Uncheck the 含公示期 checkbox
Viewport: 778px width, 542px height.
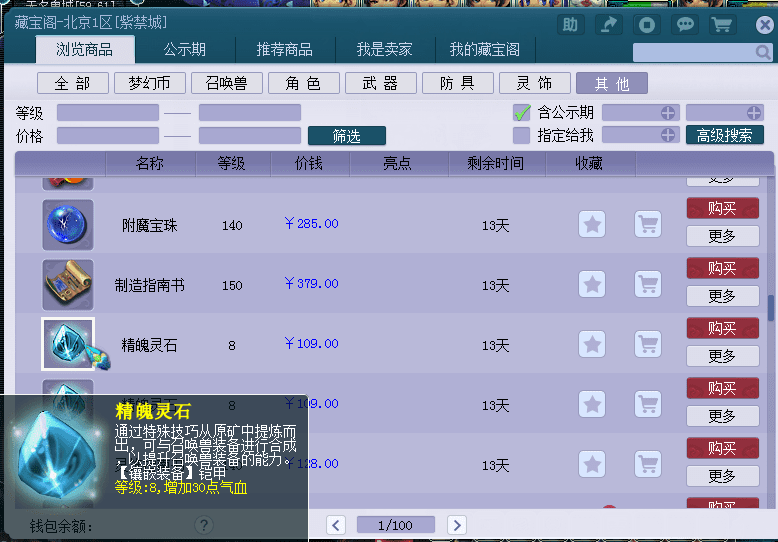pos(521,113)
